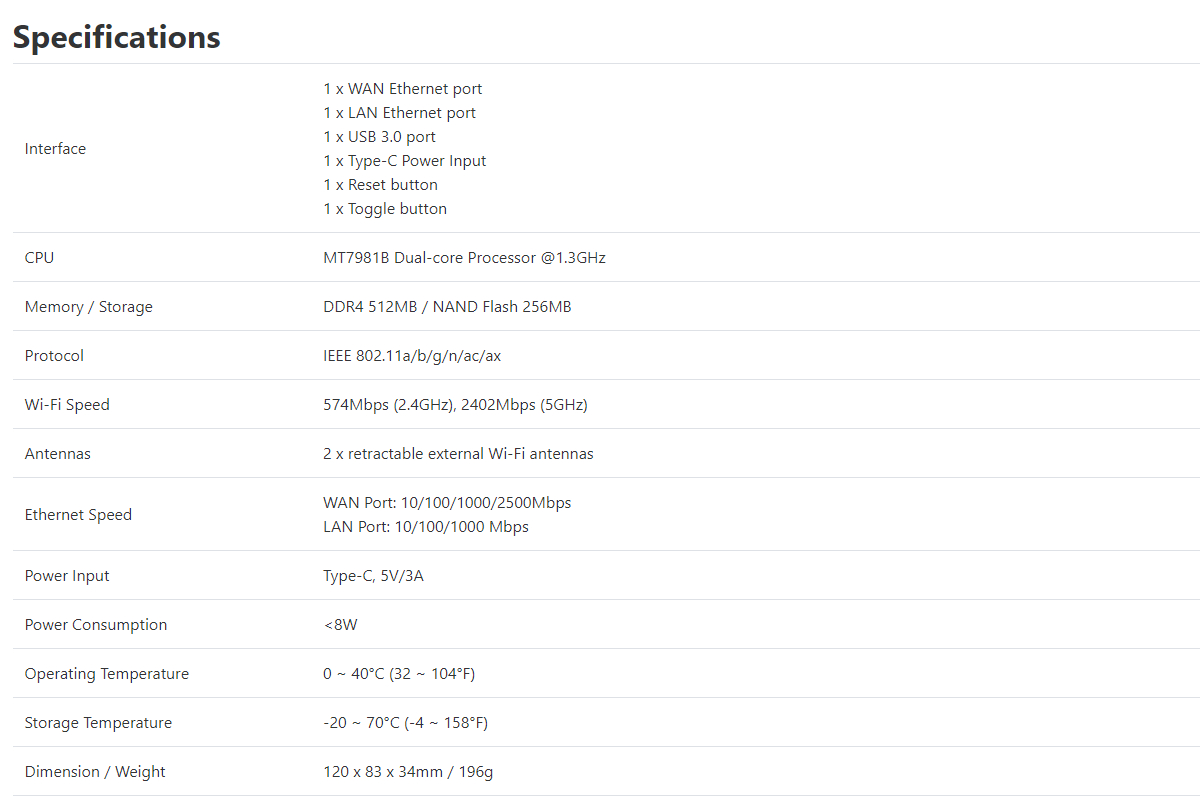
Task: Click the '1 x USB 3.0 port' line
Action: [x=379, y=137]
